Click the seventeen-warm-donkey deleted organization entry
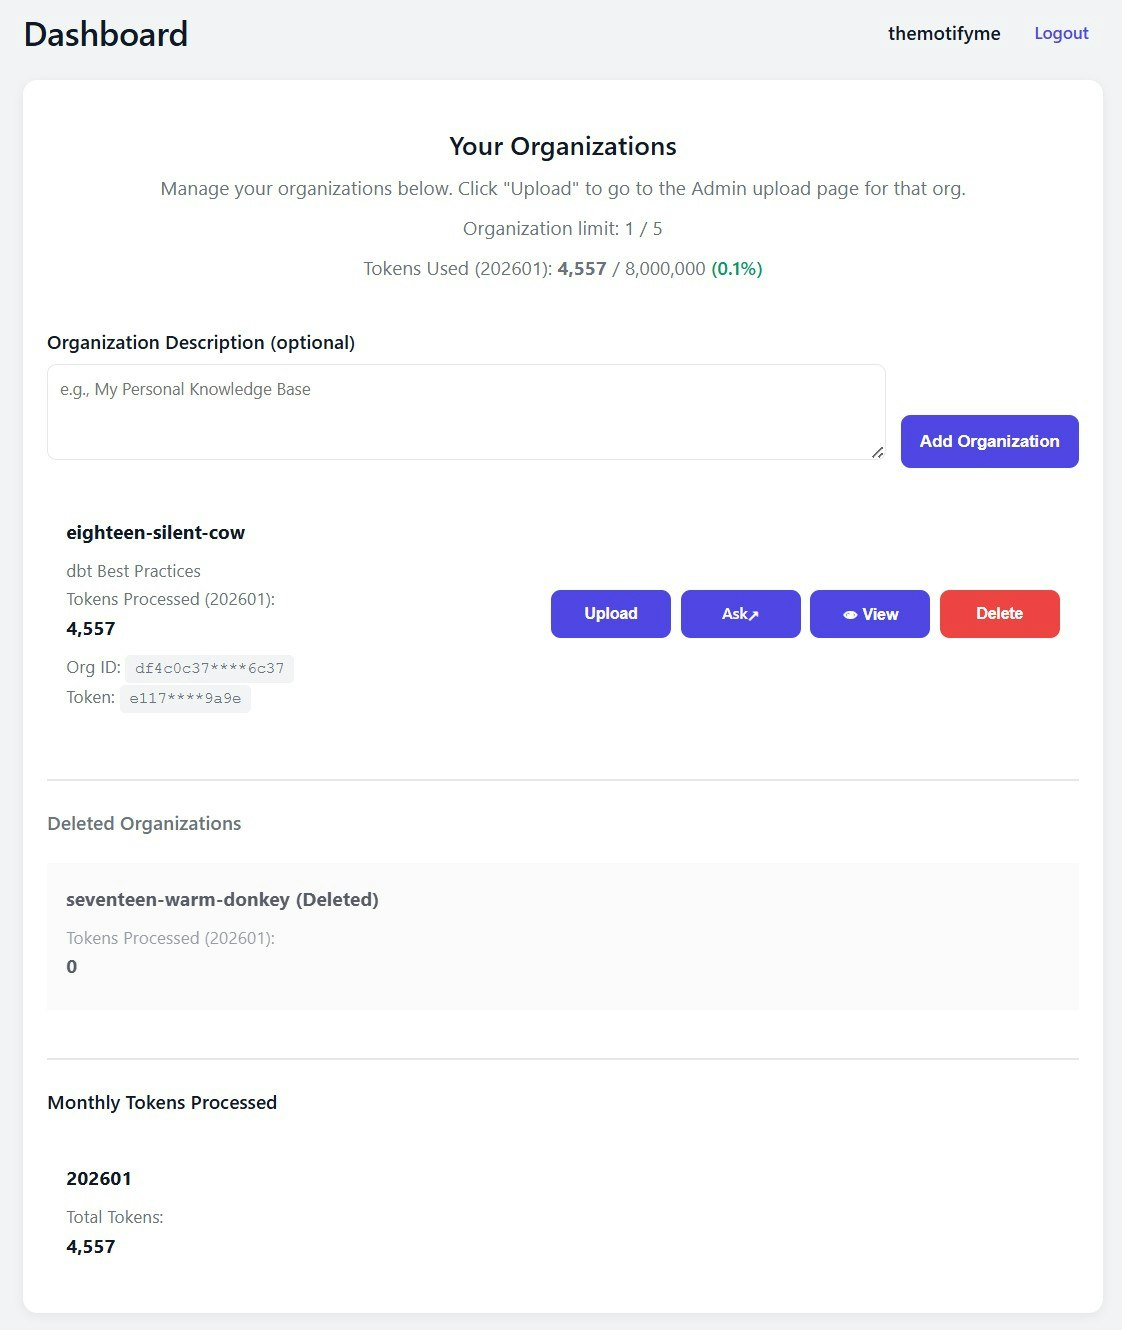The image size is (1122, 1330). pos(222,899)
